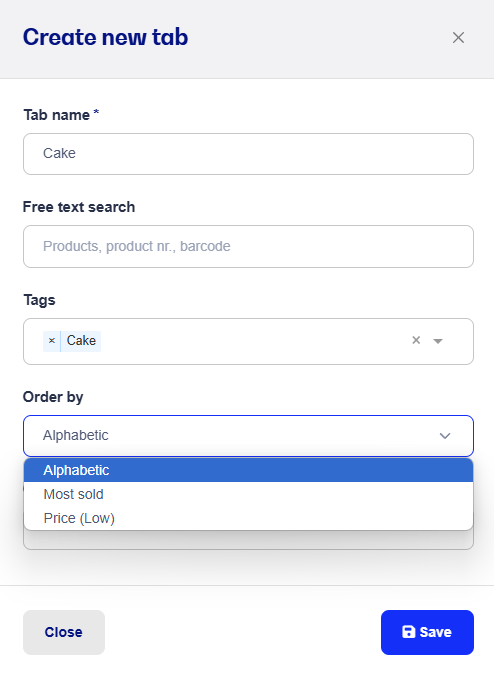Save the new tab

tap(427, 632)
